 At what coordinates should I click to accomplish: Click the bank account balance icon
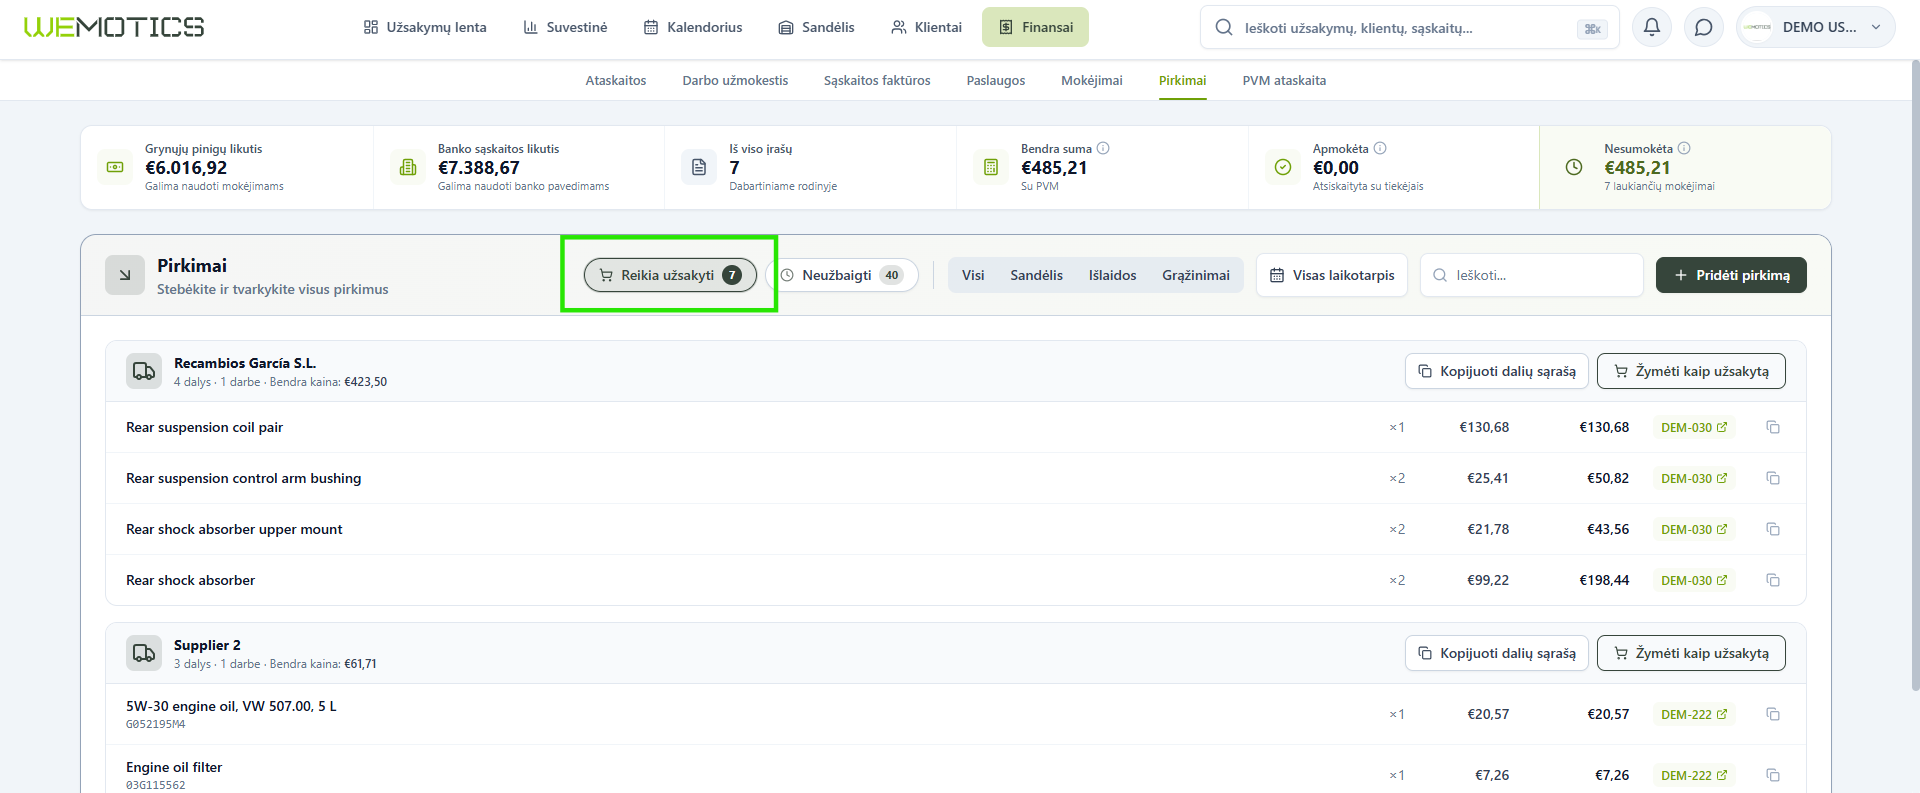(x=408, y=167)
